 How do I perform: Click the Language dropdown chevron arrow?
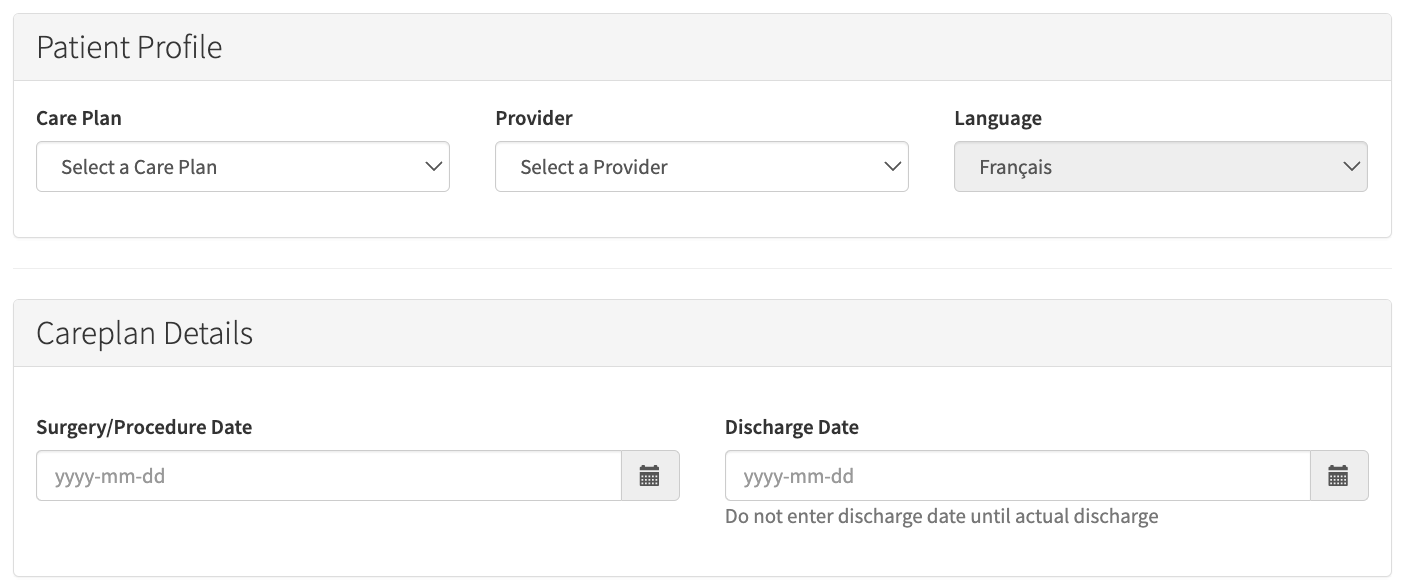point(1351,167)
